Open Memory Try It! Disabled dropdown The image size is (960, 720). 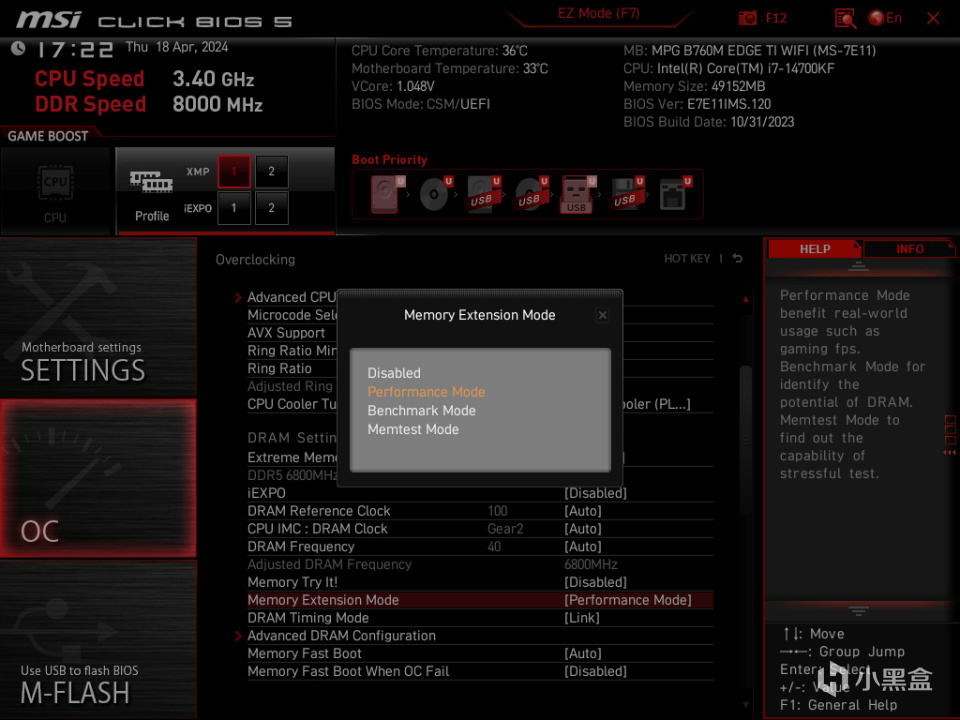595,582
